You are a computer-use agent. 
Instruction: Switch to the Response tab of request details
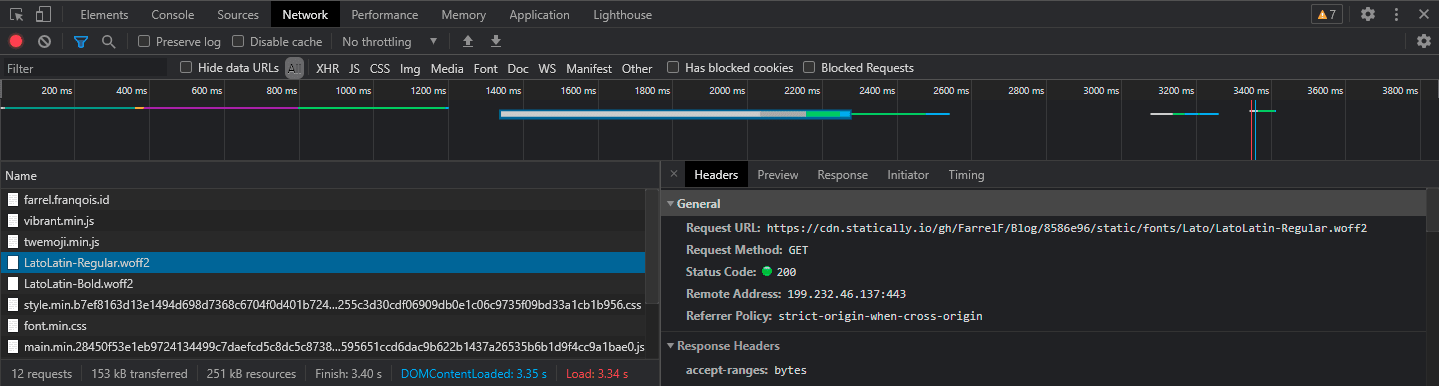coord(842,175)
